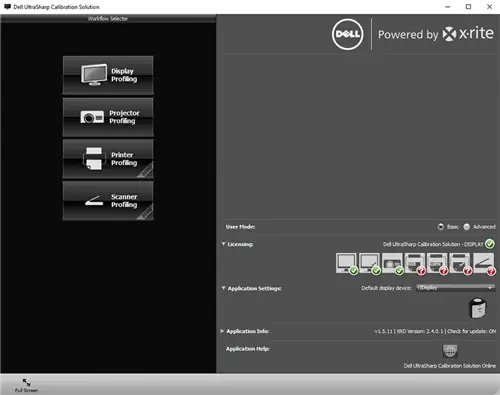Open the Display Profiling workflow
The height and width of the screenshot is (395, 500).
click(x=108, y=75)
